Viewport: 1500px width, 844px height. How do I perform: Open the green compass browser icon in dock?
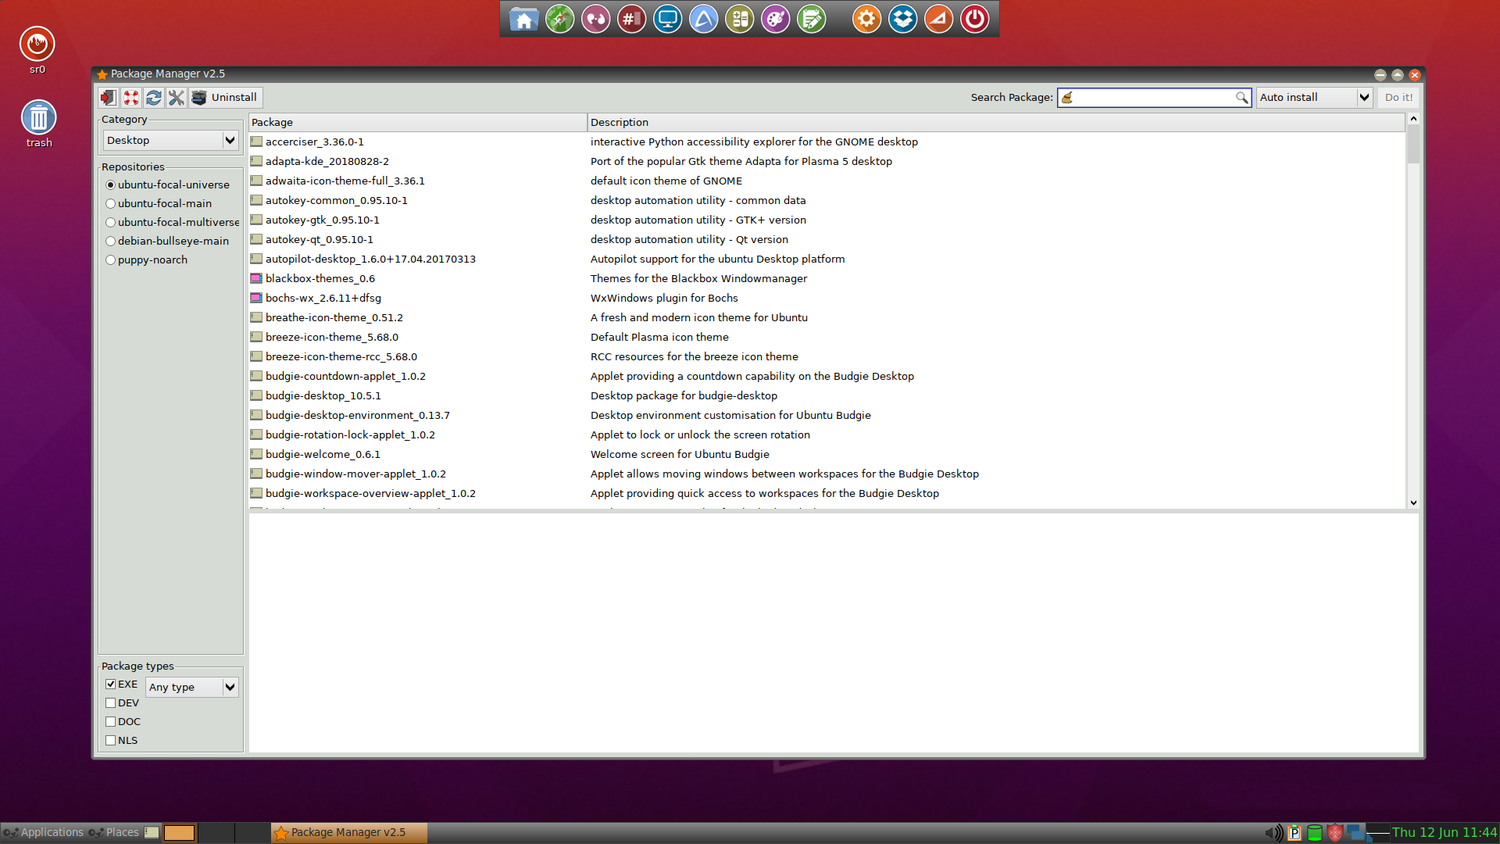(560, 19)
